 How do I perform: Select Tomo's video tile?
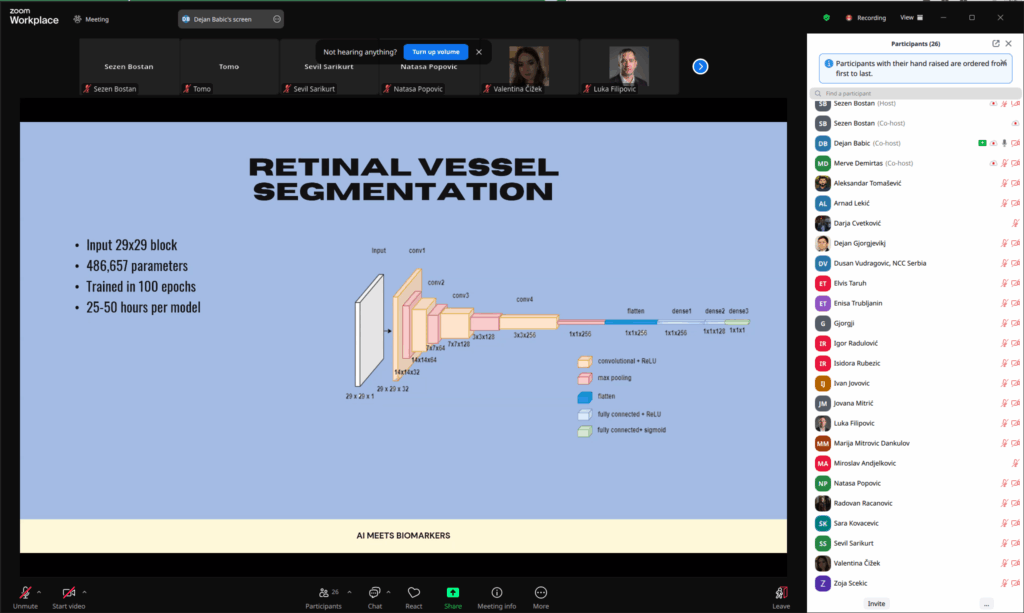229,67
